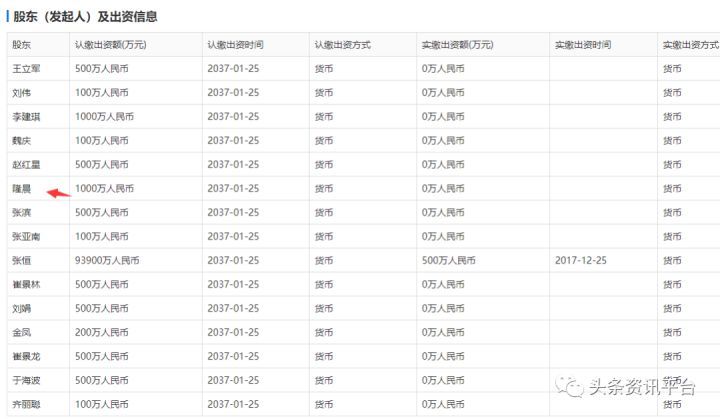Select shareholder name 赵红星
Screen dimensions: 720x419
(x=26, y=164)
